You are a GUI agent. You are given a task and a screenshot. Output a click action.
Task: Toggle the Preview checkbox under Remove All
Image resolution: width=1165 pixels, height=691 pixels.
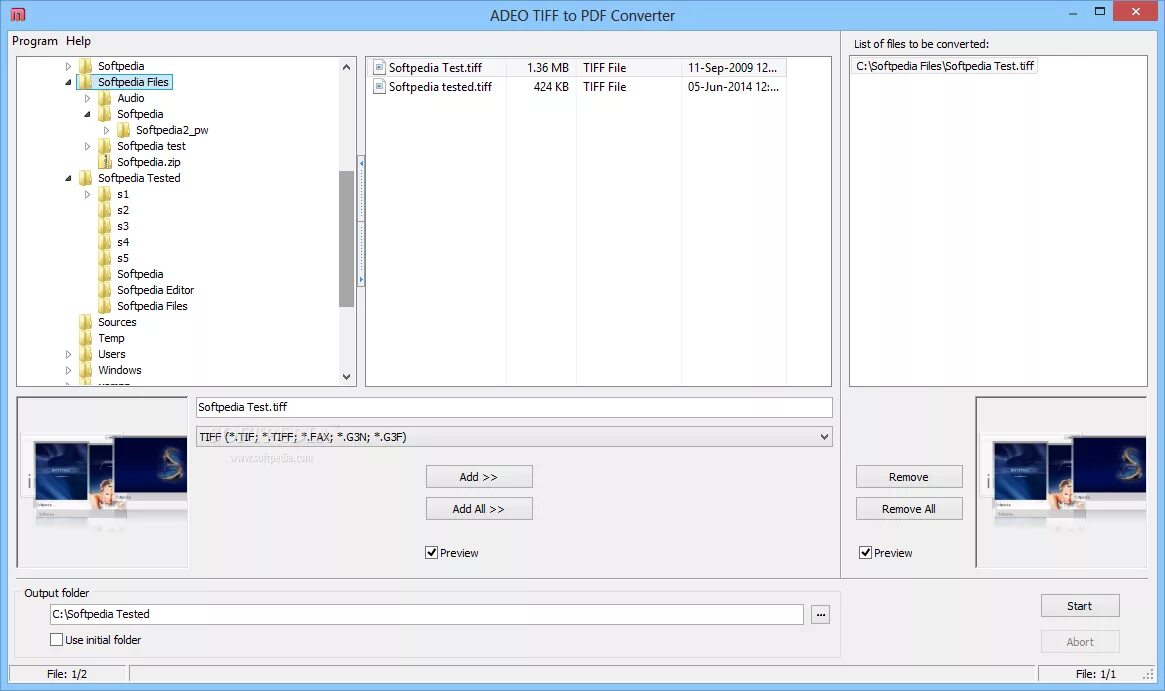865,553
